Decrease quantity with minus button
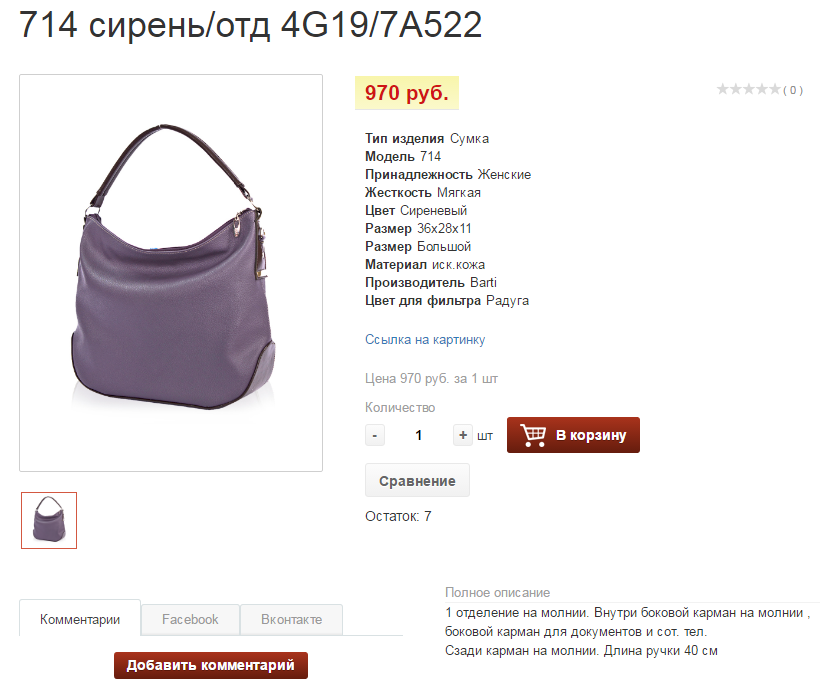Image resolution: width=828 pixels, height=694 pixels. [x=375, y=435]
